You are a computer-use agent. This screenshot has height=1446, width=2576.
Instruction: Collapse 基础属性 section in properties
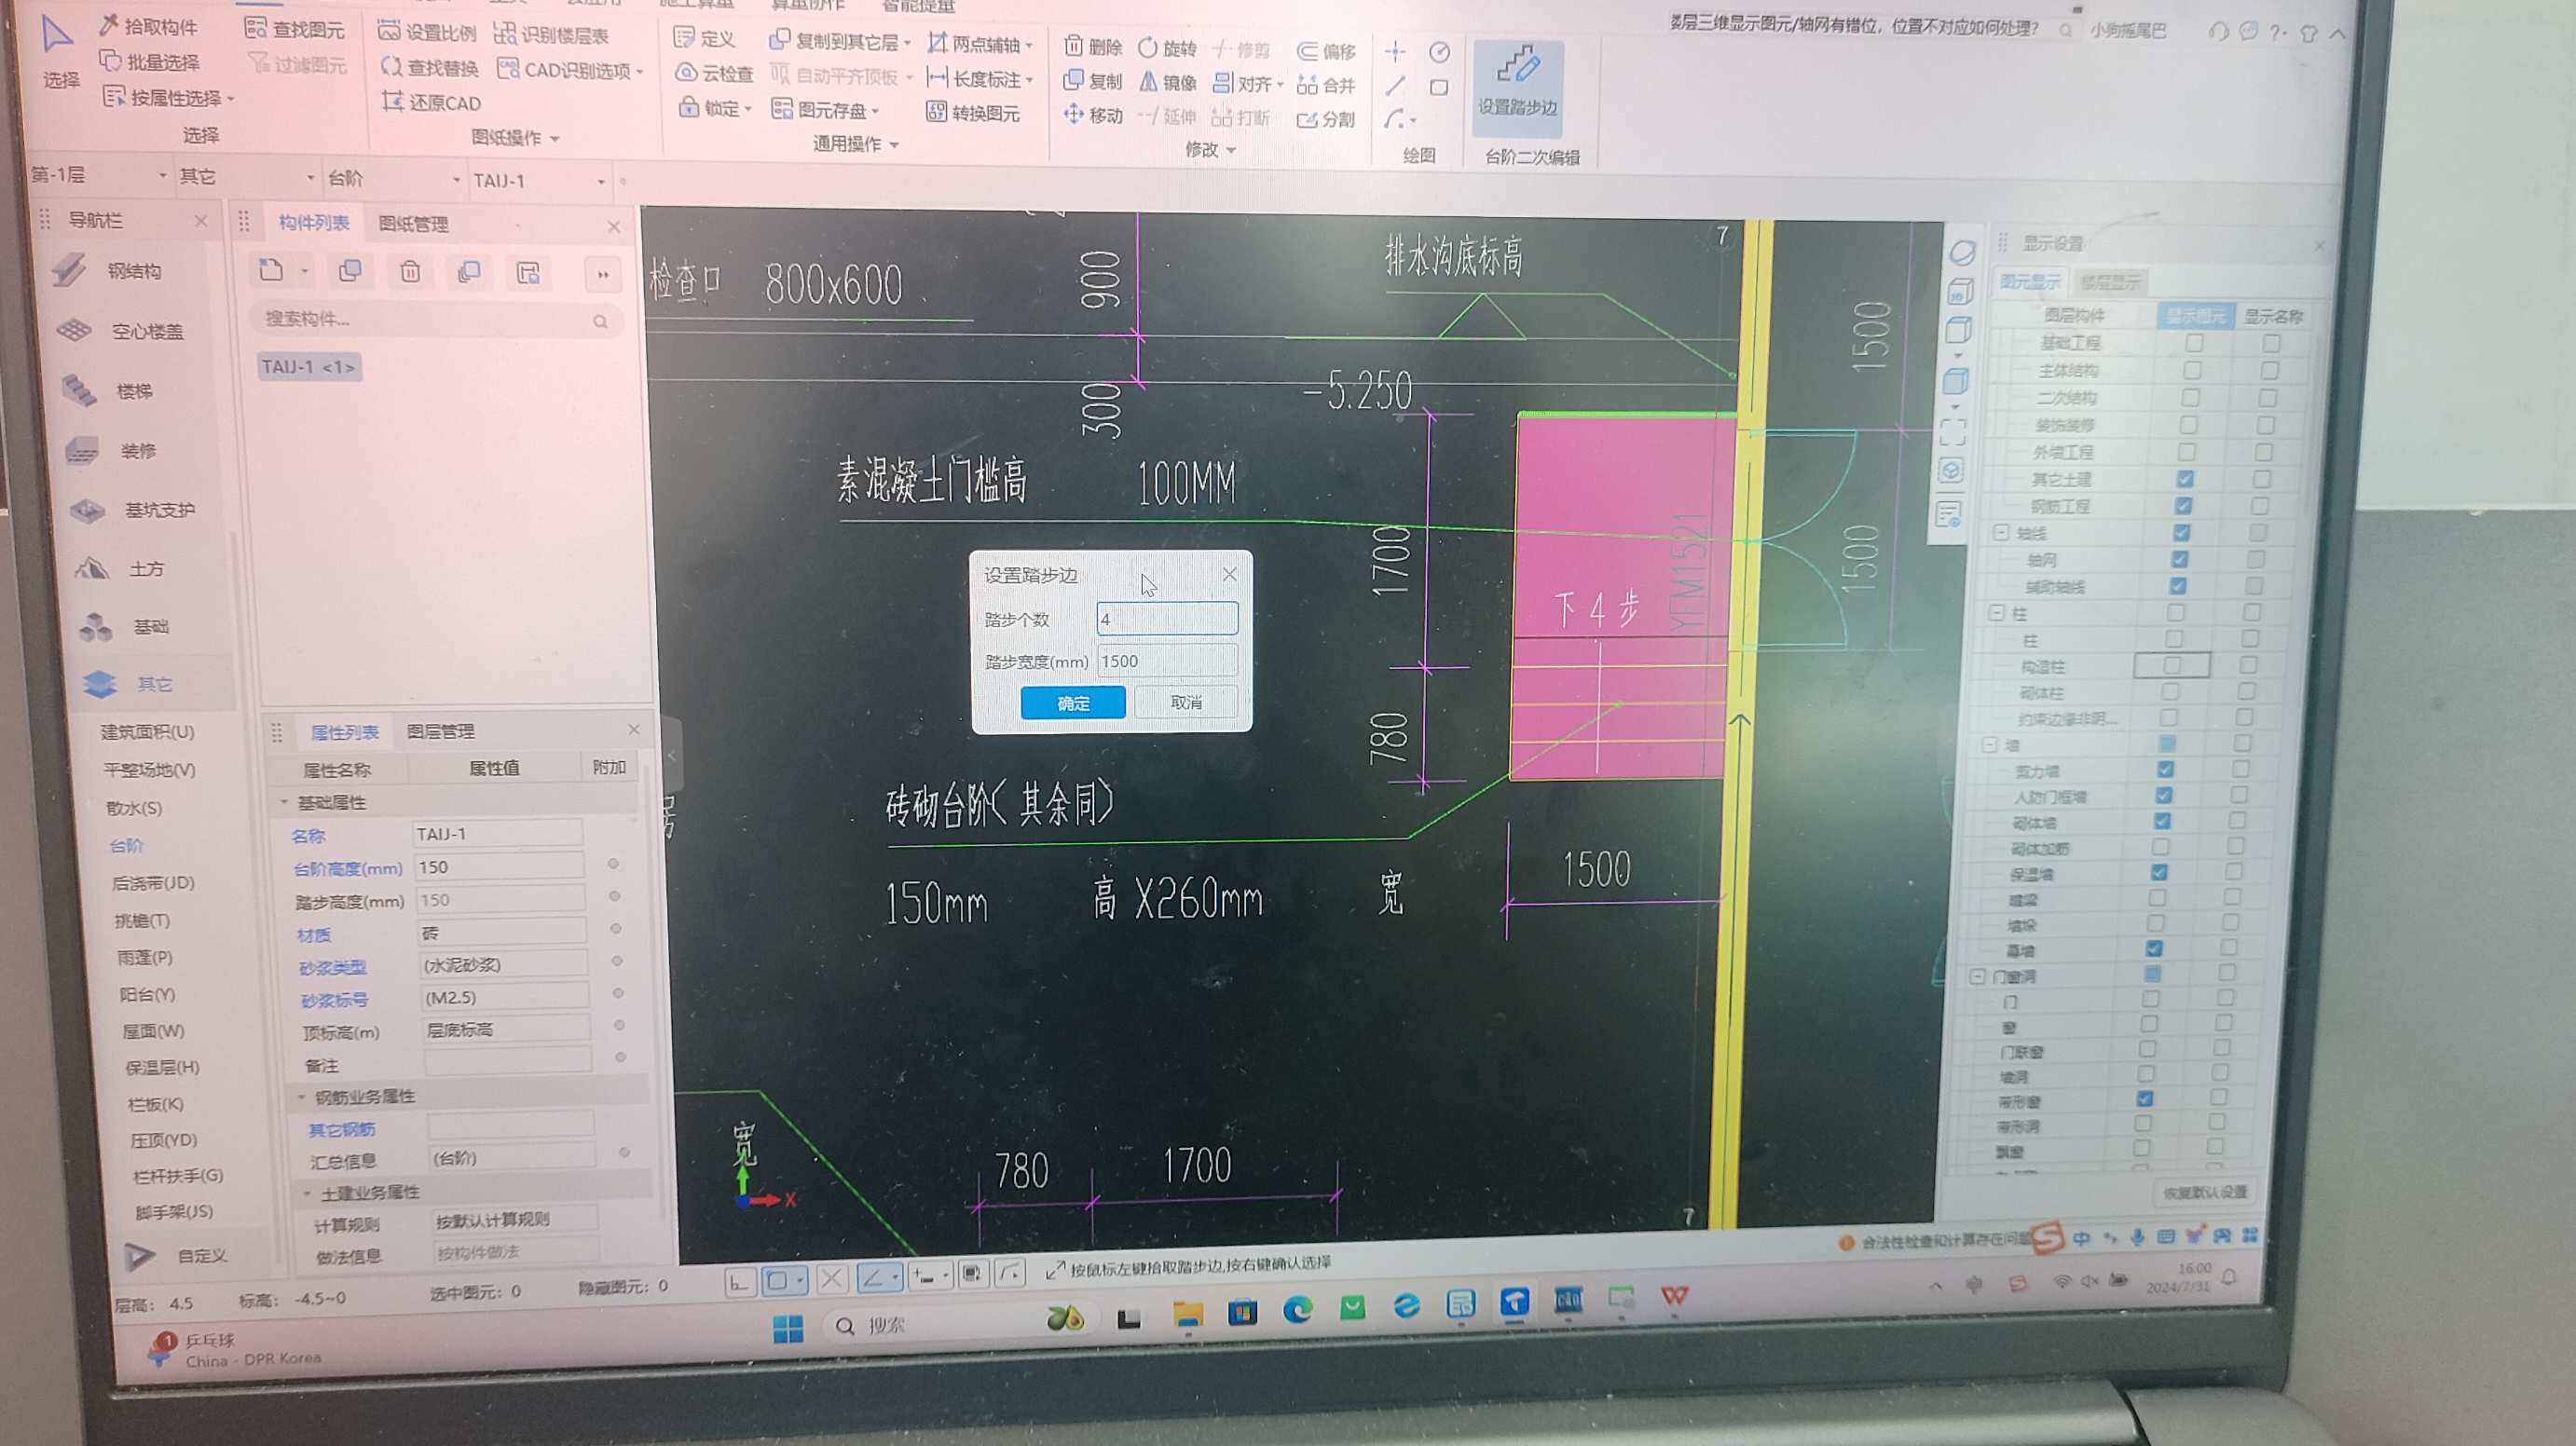tap(284, 802)
